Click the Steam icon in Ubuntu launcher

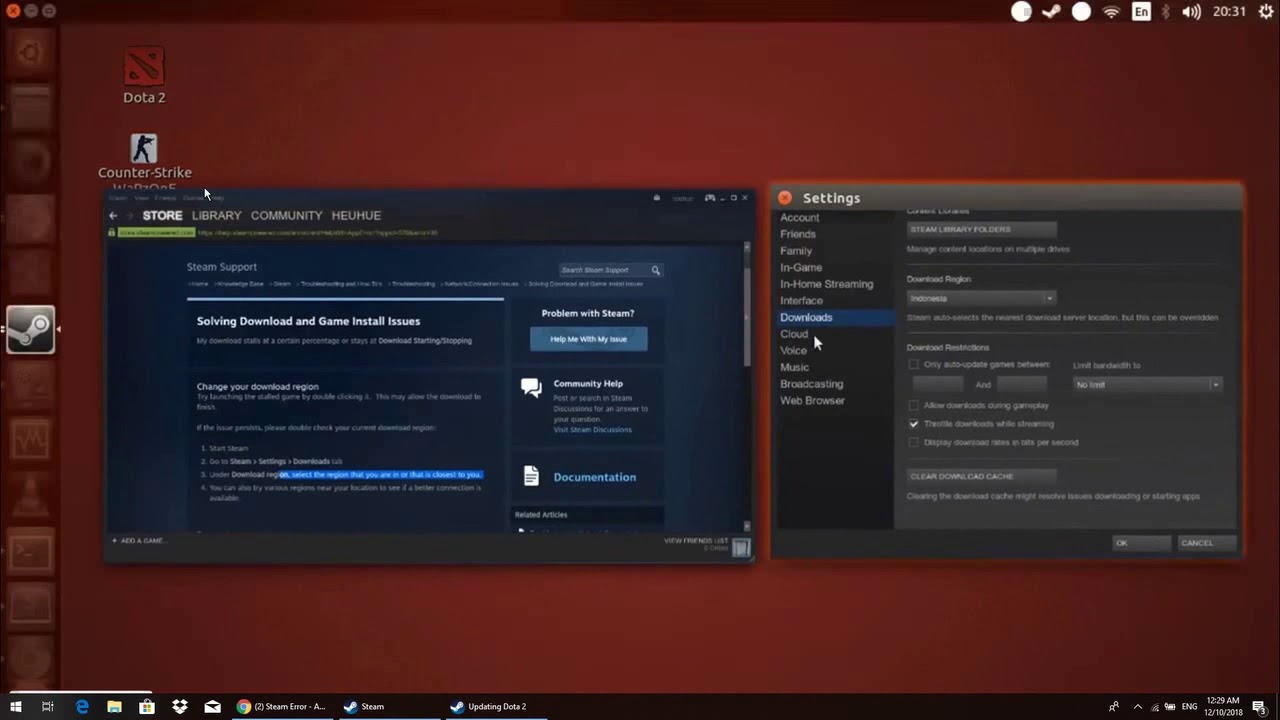(x=30, y=329)
